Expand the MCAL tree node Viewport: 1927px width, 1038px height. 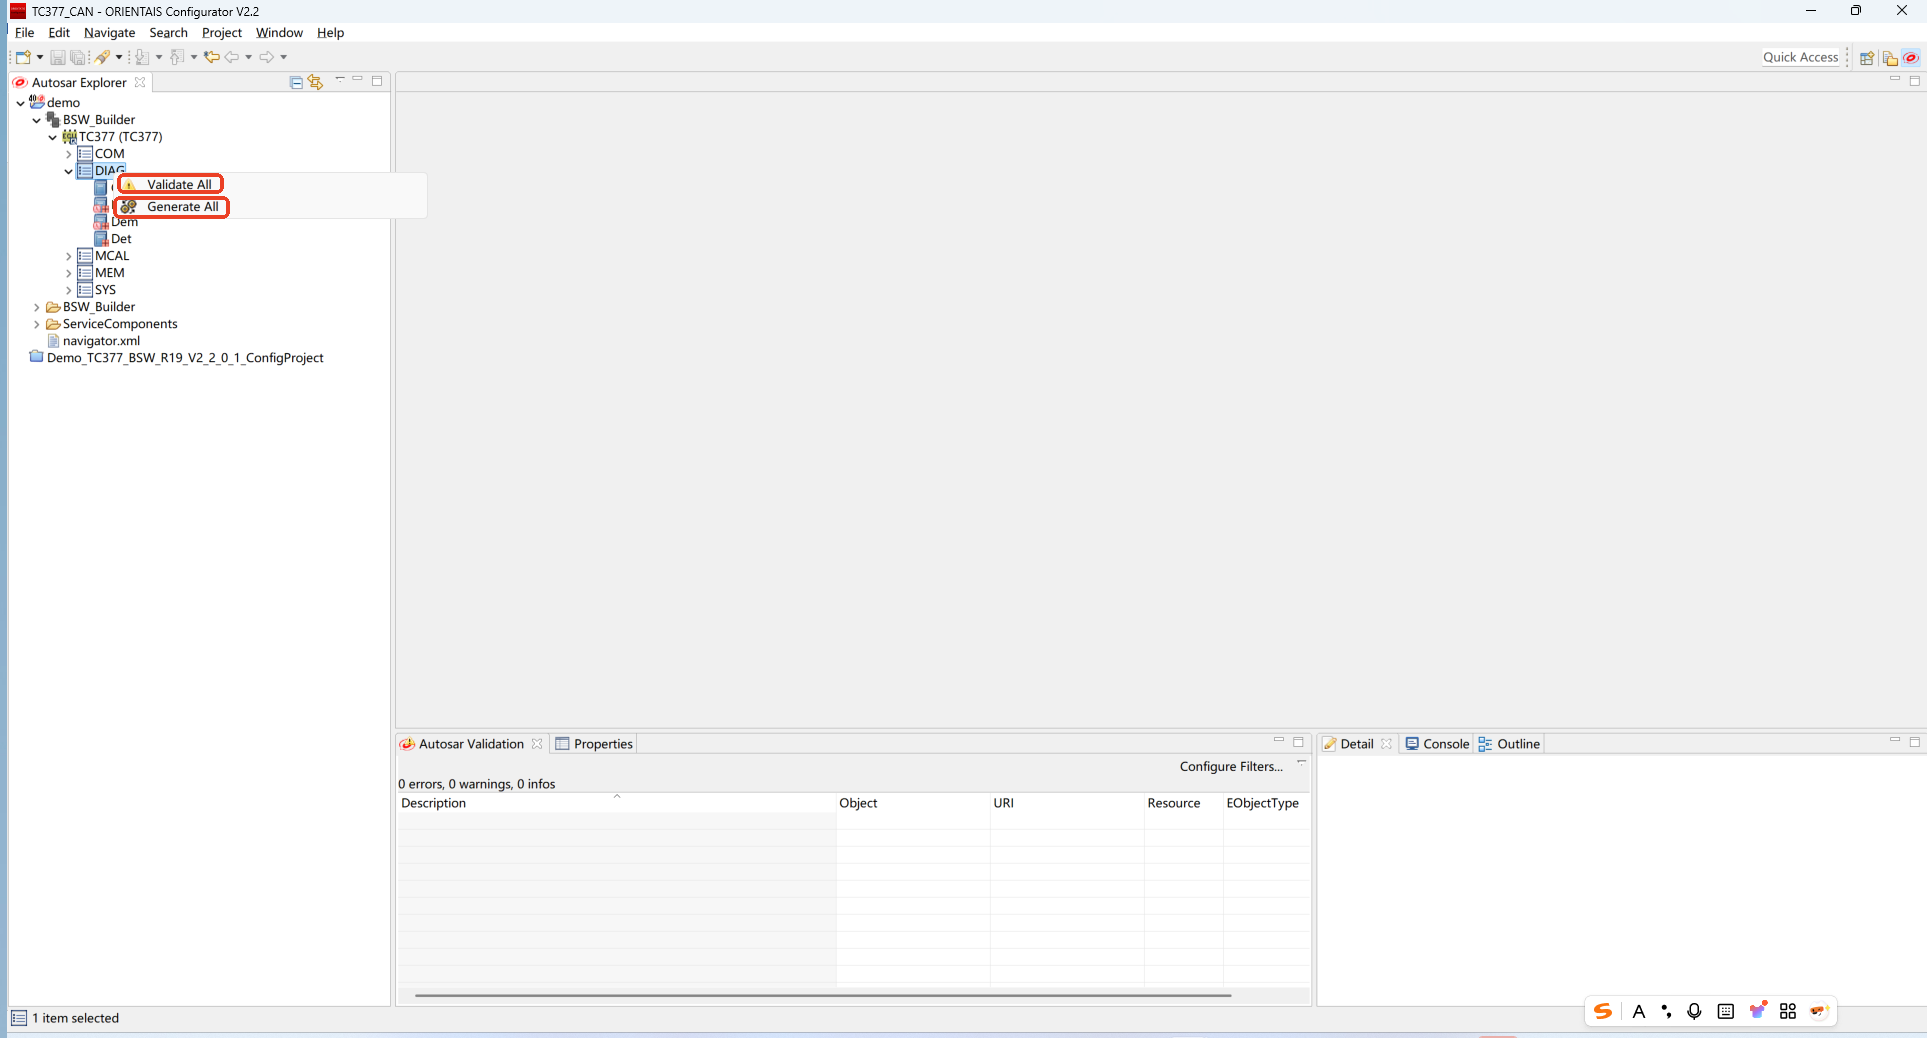pyautogui.click(x=69, y=256)
